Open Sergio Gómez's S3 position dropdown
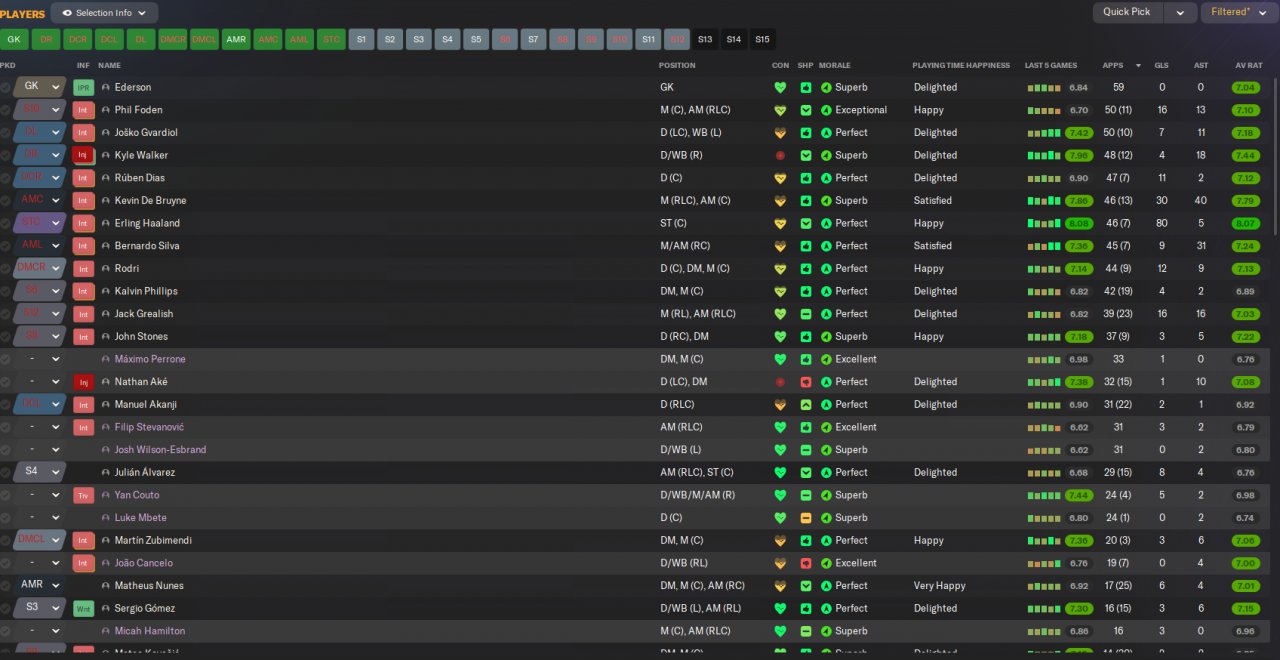 pyautogui.click(x=40, y=608)
